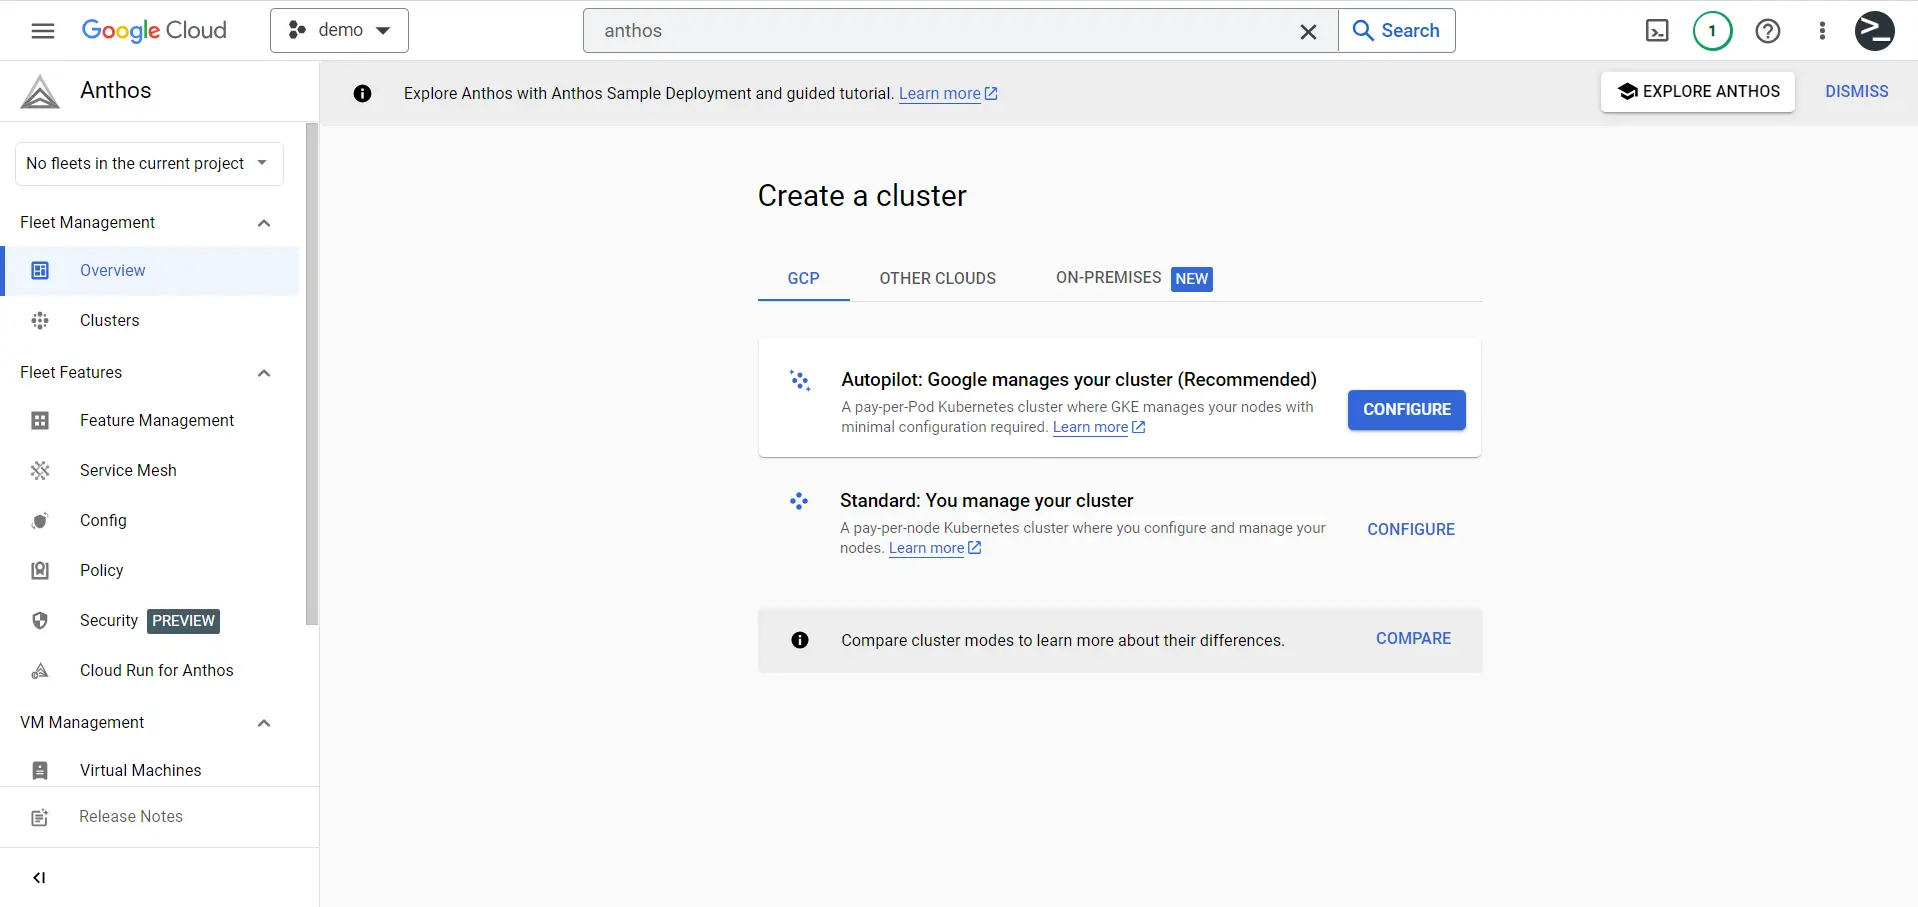Open the help question mark icon
Viewport: 1918px width, 907px height.
click(x=1768, y=31)
